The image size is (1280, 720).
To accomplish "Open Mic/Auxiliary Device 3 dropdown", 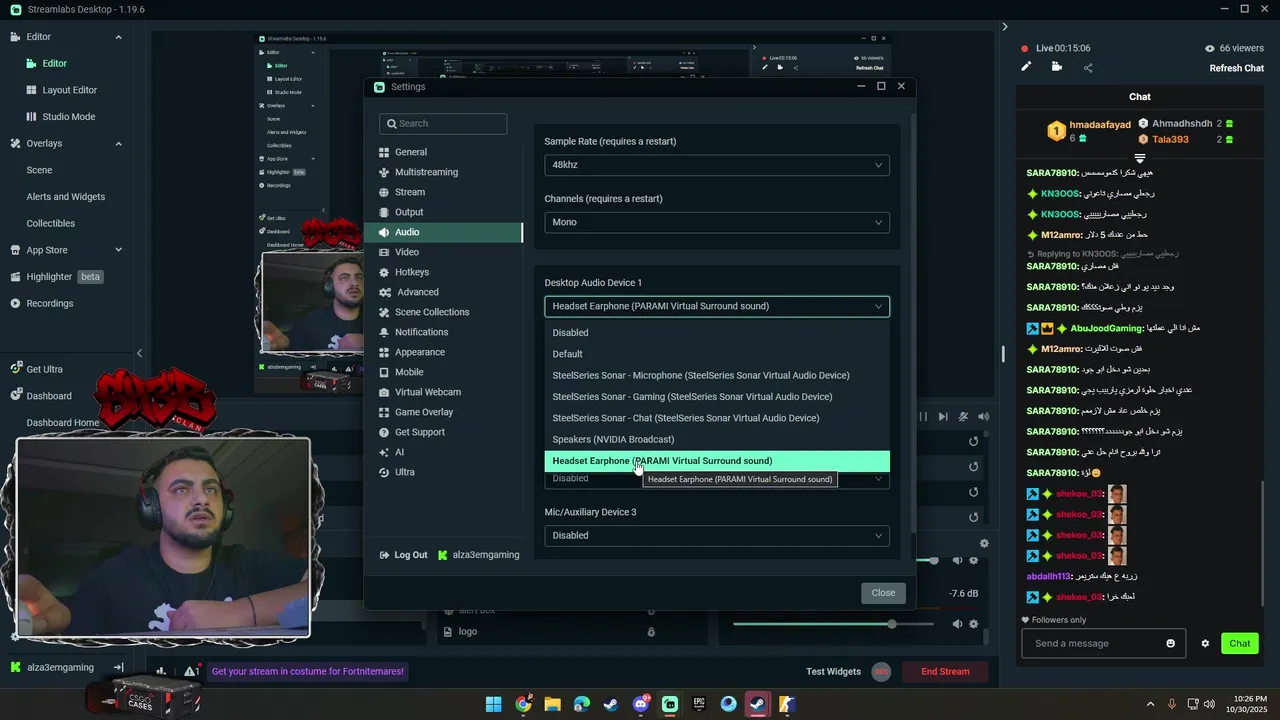I will tap(716, 535).
